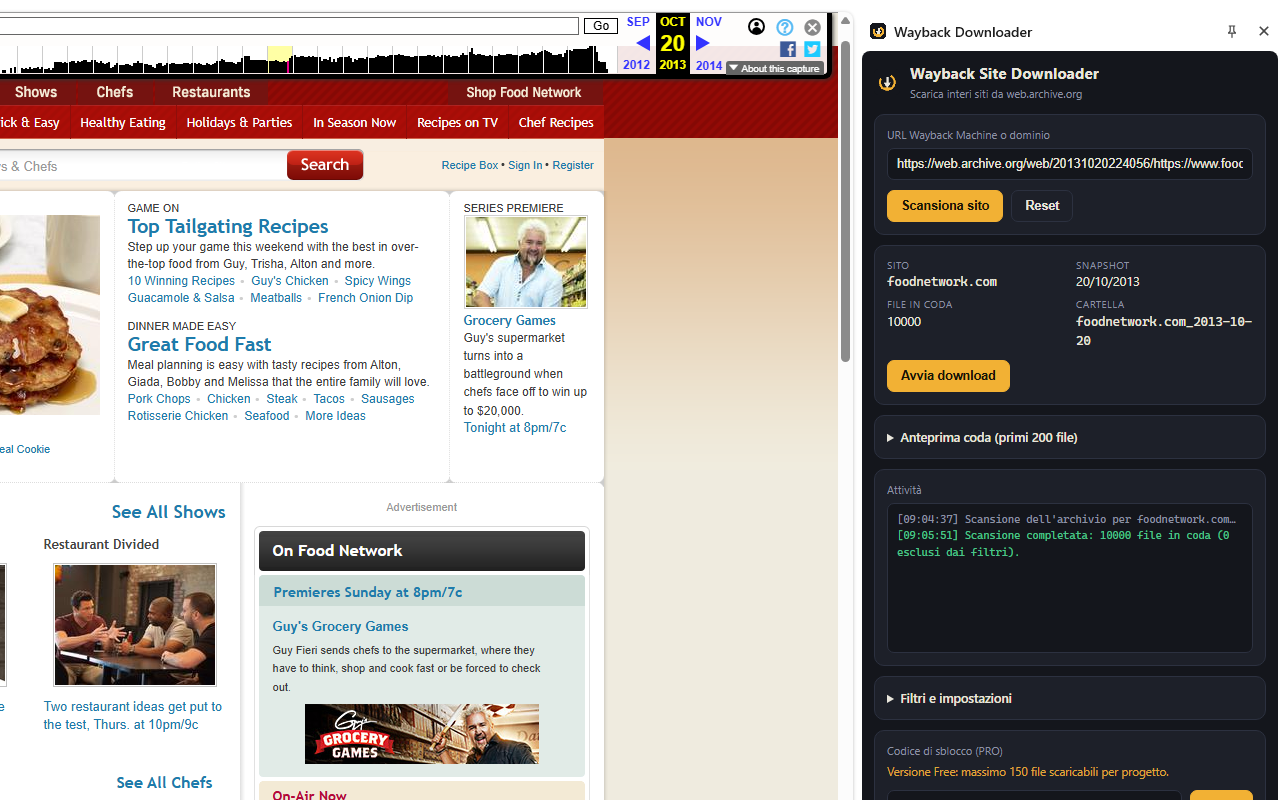
Task: Go to next month capture arrow
Action: pos(703,43)
